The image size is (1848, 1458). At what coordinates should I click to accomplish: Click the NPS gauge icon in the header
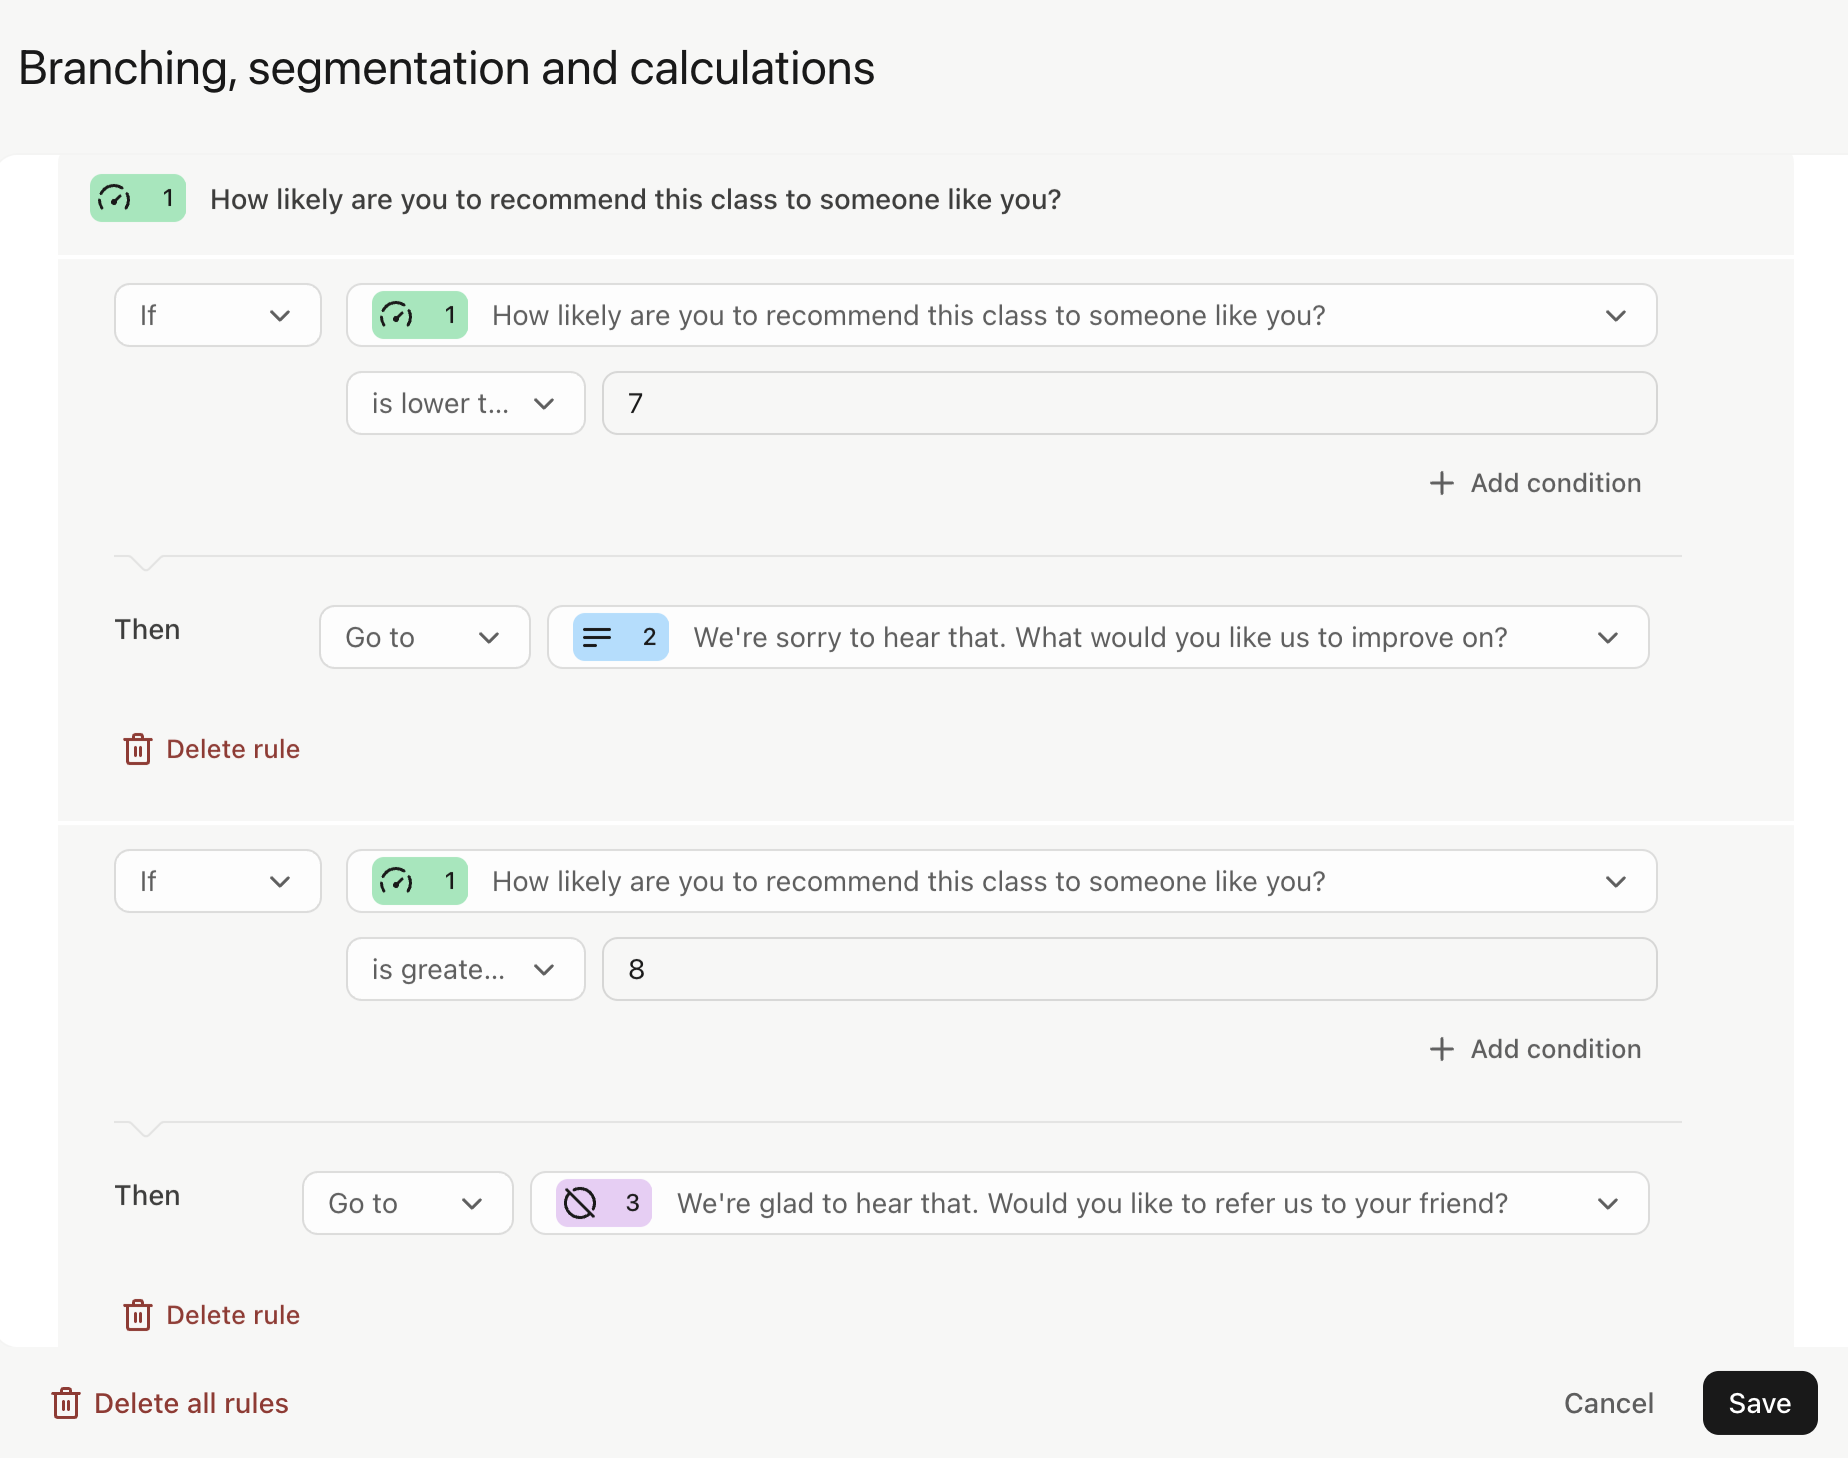coord(115,198)
